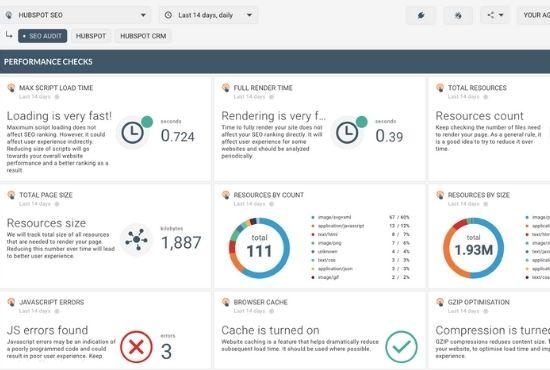This screenshot has height=370, width=550.
Task: Click the MAX SCRIPT LOAD TIME widget icon
Action: pyautogui.click(x=11, y=88)
